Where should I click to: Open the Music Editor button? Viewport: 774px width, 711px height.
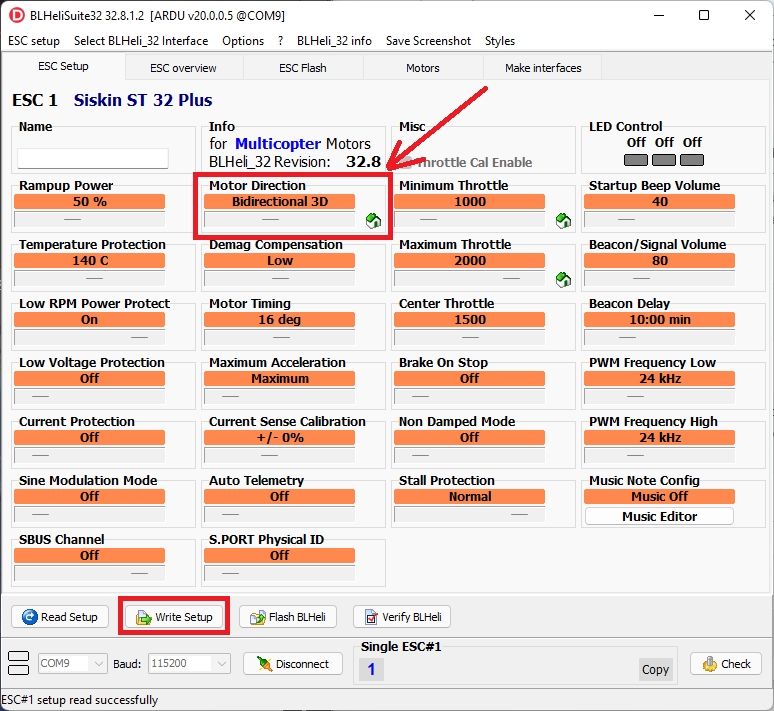(x=659, y=516)
